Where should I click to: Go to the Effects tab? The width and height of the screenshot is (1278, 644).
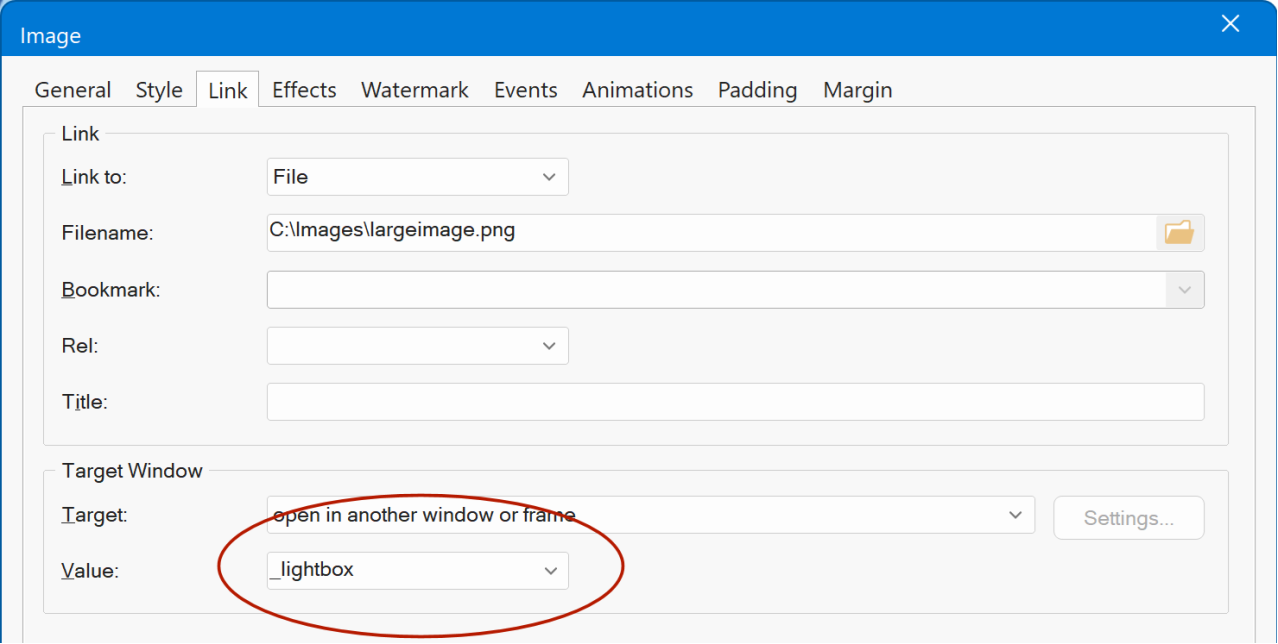point(304,90)
